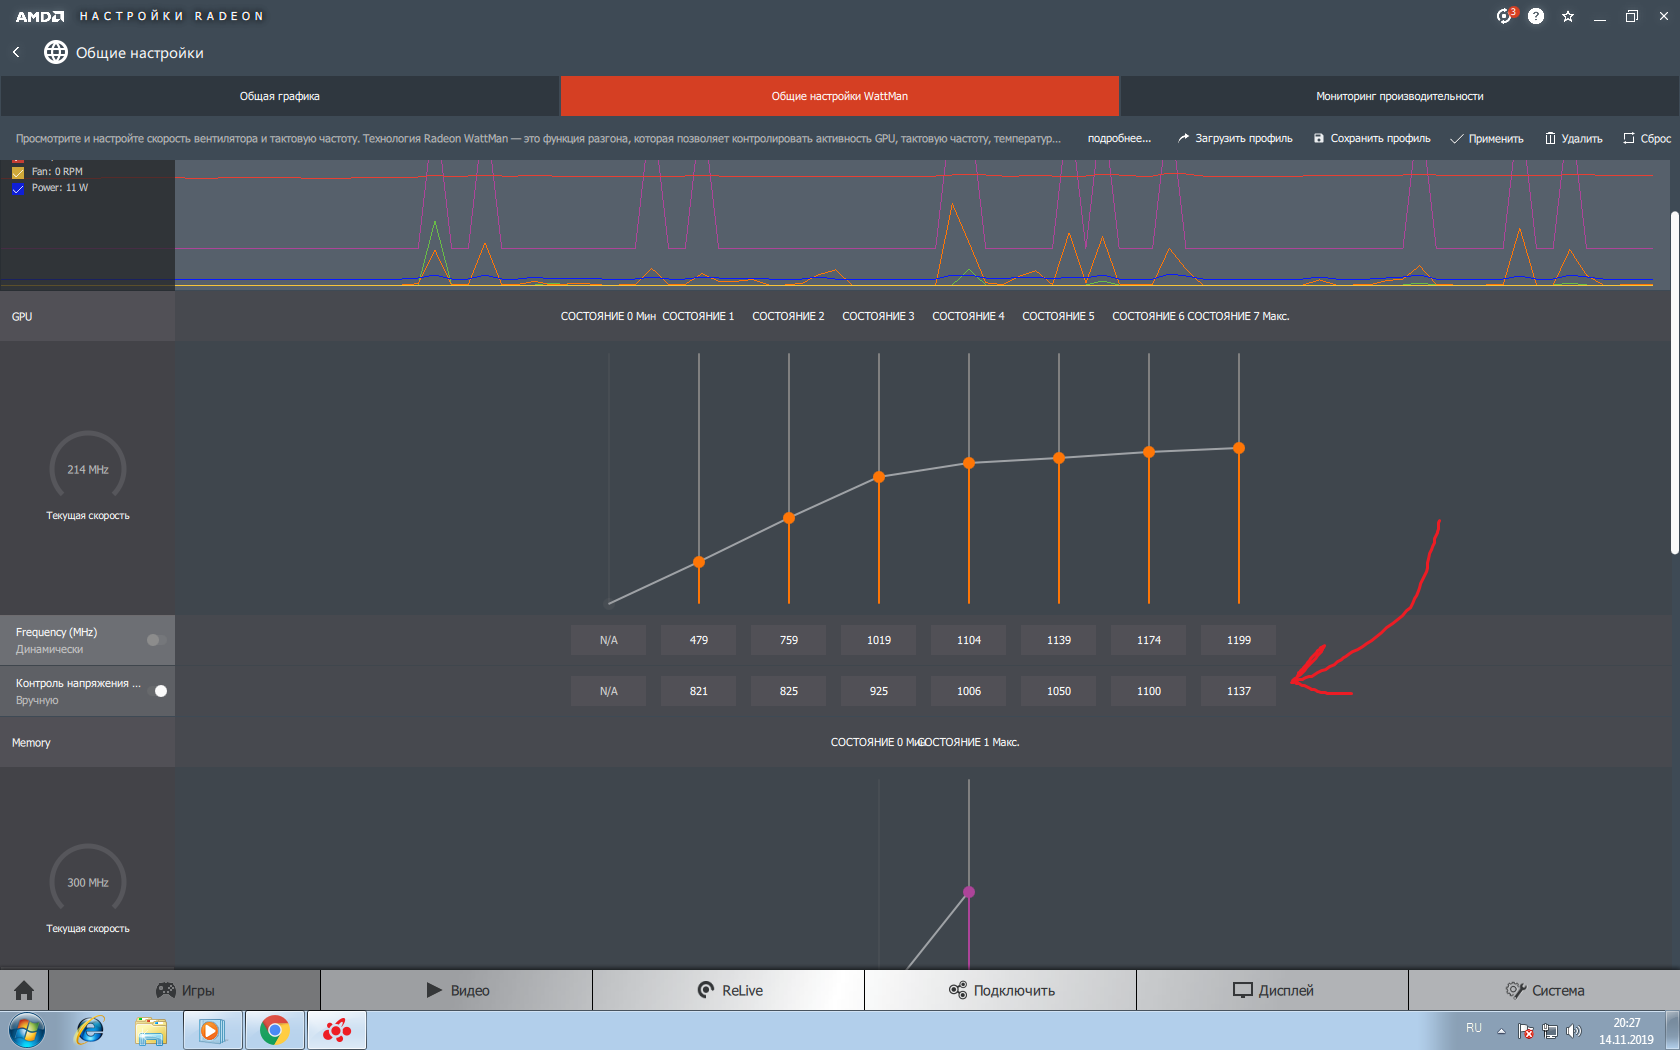The width and height of the screenshot is (1680, 1050).
Task: Open the help question mark icon
Action: pyautogui.click(x=1536, y=16)
